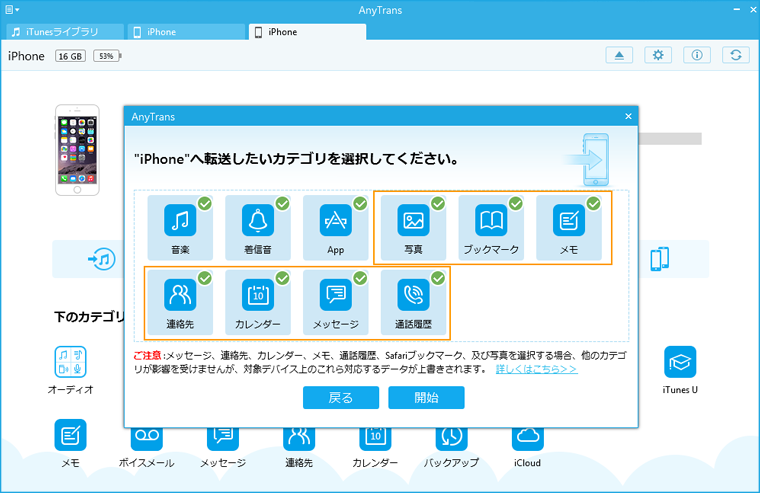Screen dimensions: 760x493
Task: Open settings via the gear icon
Action: 658,55
